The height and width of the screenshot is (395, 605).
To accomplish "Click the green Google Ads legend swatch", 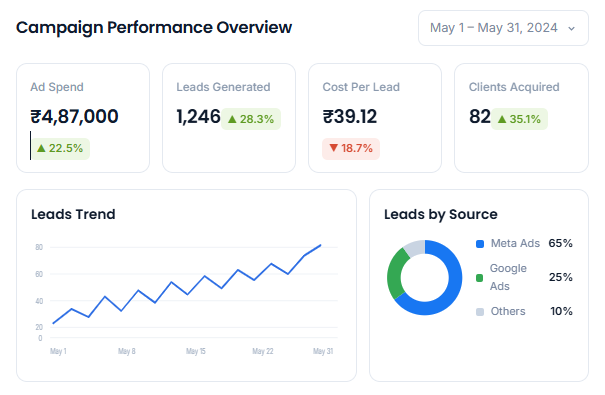I will [x=480, y=278].
